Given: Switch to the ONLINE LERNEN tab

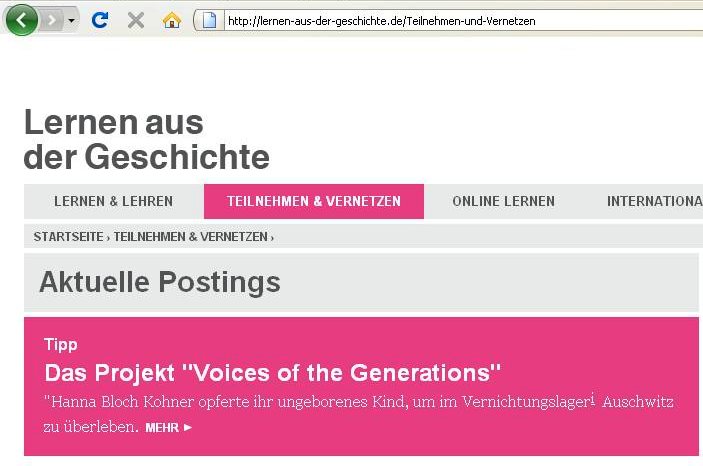Looking at the screenshot, I should 503,201.
